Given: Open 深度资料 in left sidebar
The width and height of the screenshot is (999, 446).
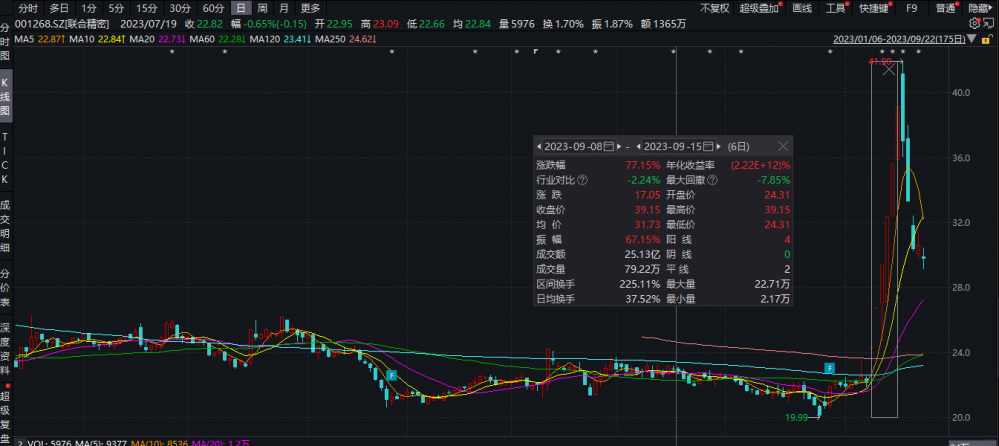Looking at the screenshot, I should pos(5,349).
